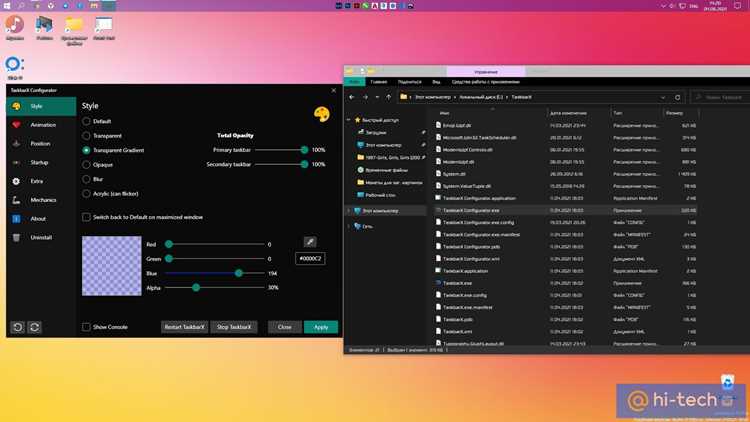Click the reset-settings arrow icon in TaskbarX Configurator
The image size is (750, 422).
18,327
